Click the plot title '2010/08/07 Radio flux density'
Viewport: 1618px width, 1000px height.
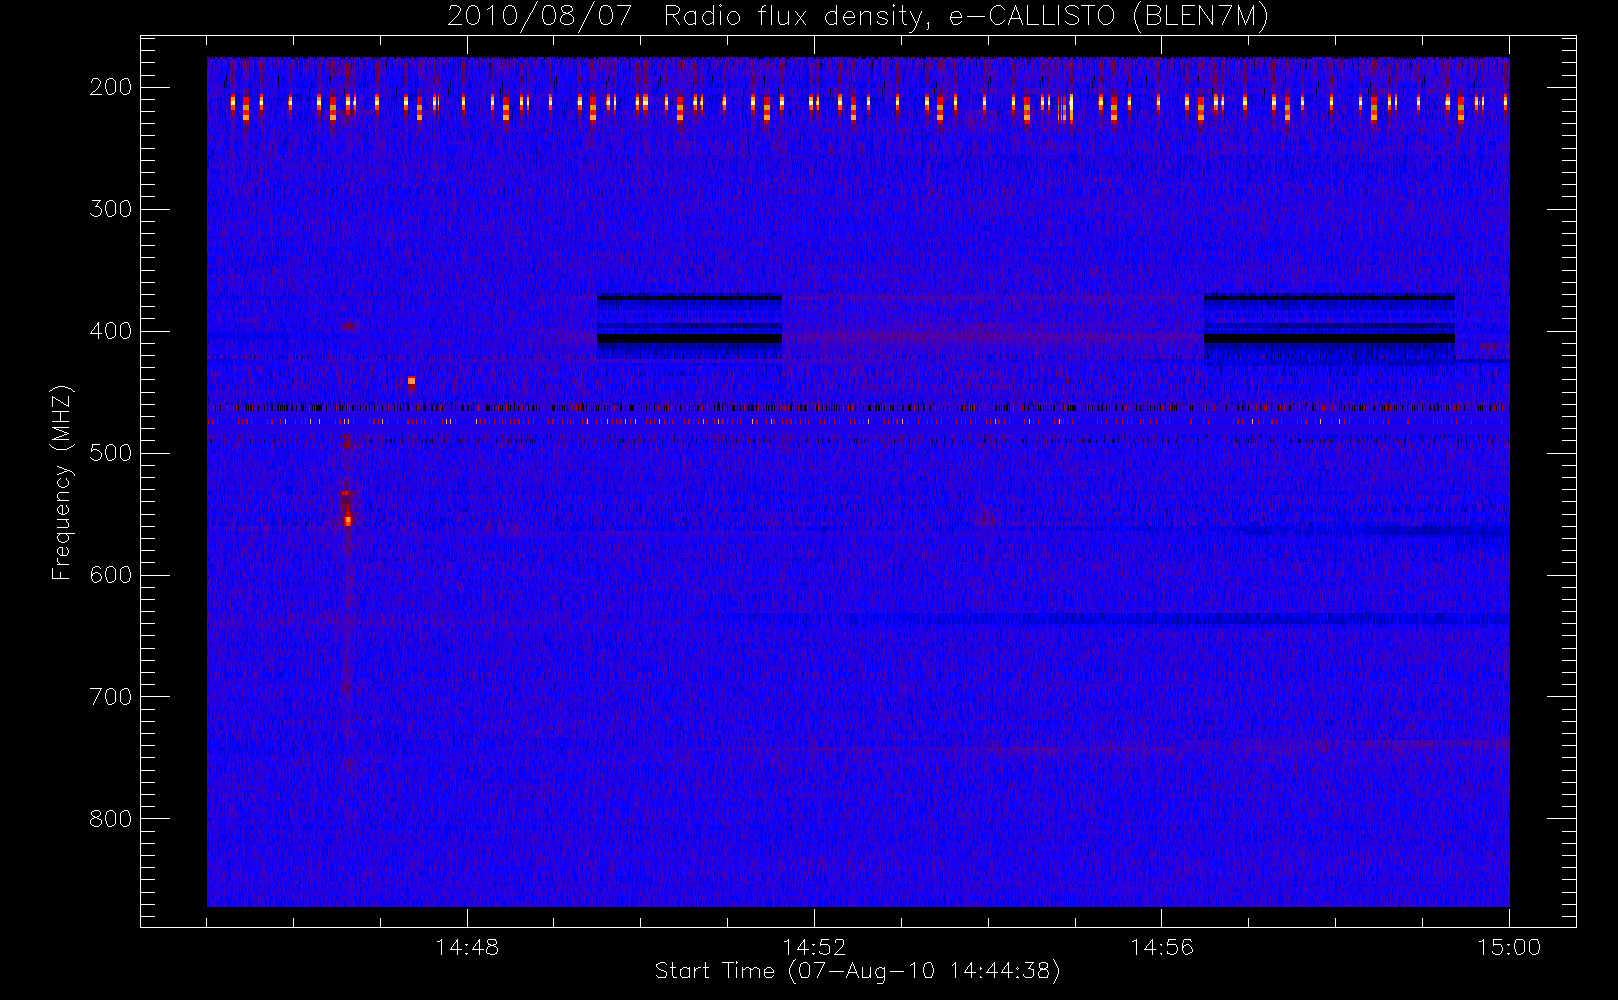click(x=690, y=16)
